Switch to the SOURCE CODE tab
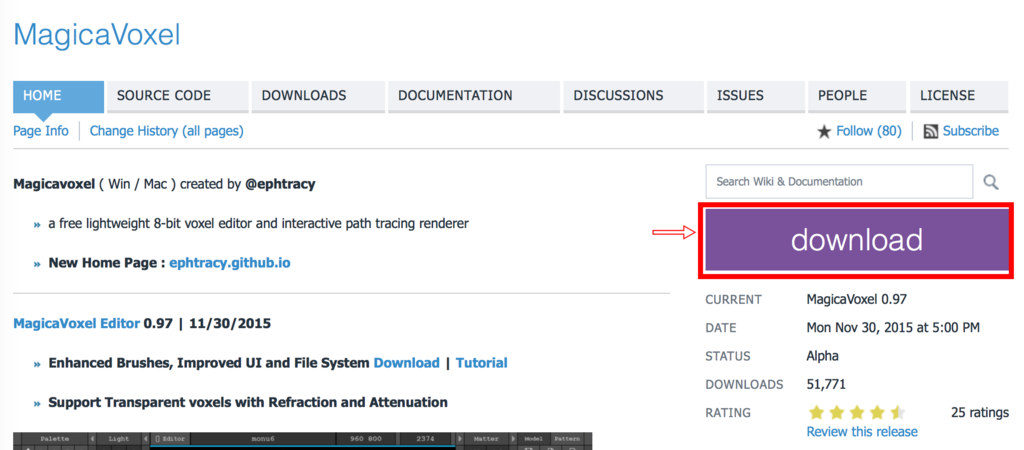The height and width of the screenshot is (450, 1024). [178, 96]
